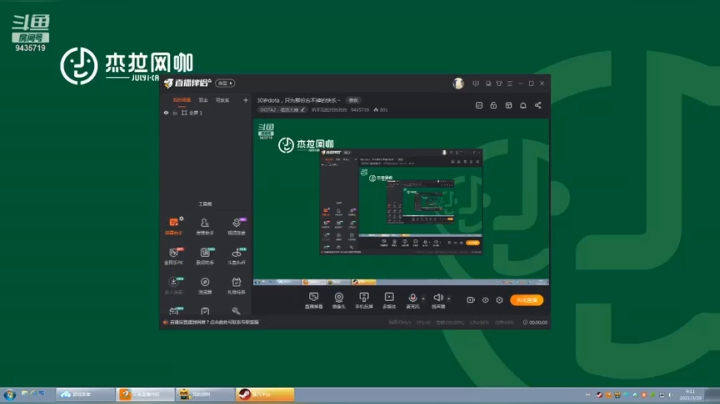
Task: Toggle preview visibility eye near live button
Action: (x=485, y=300)
